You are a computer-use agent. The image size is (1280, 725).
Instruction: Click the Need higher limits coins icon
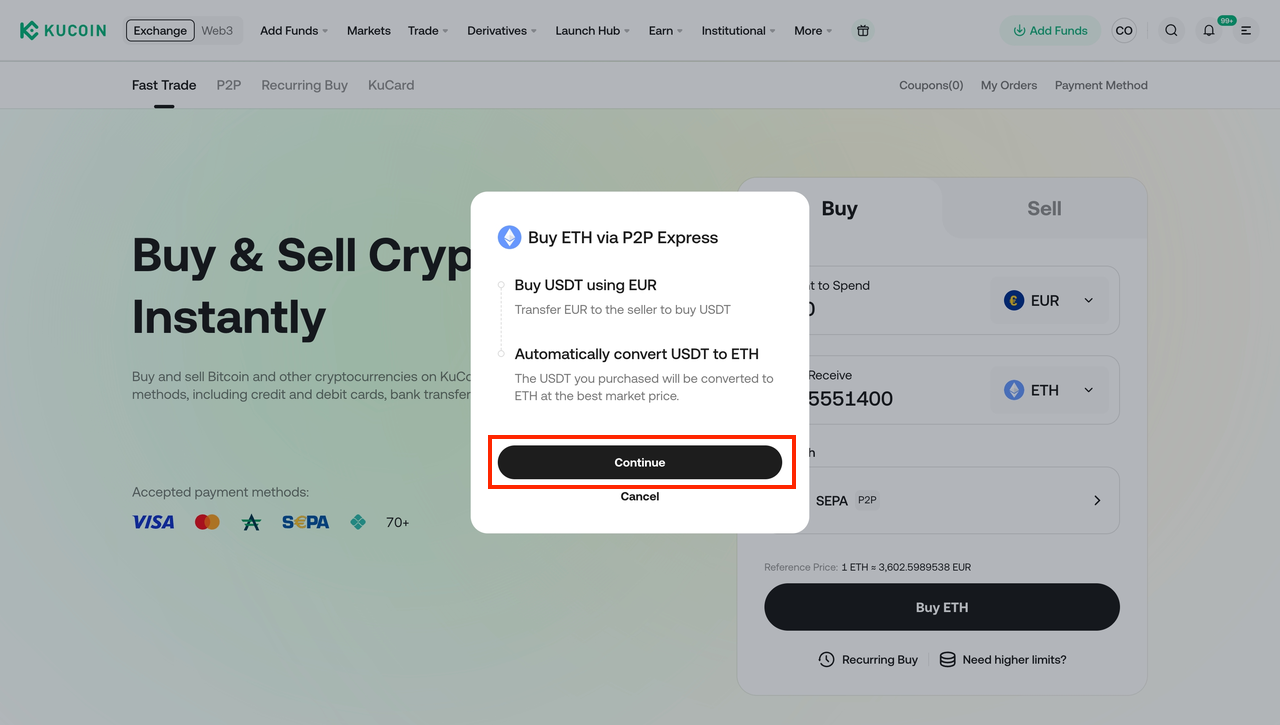(947, 660)
